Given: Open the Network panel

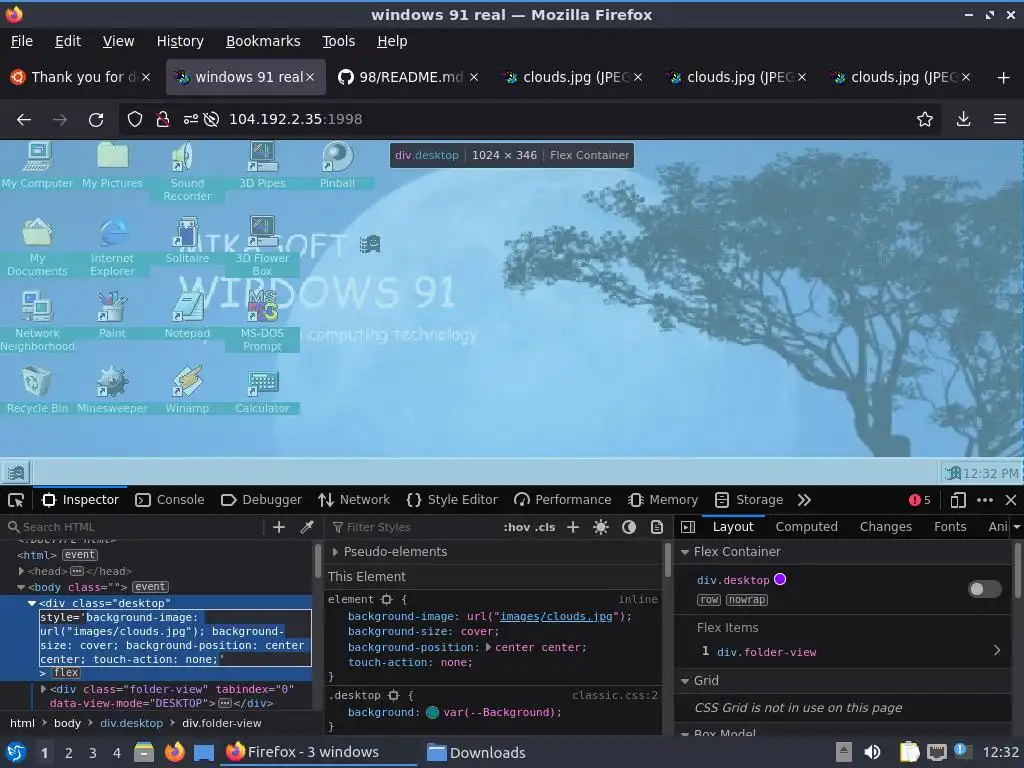Looking at the screenshot, I should pos(354,500).
